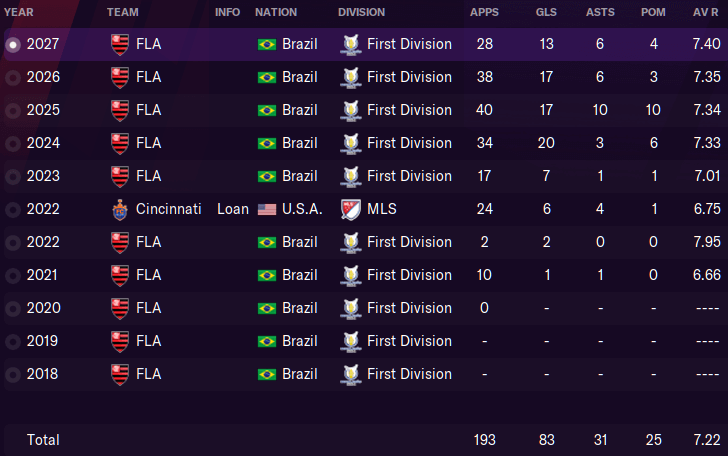Click First Division trophy icon in 2021 row

tap(351, 276)
